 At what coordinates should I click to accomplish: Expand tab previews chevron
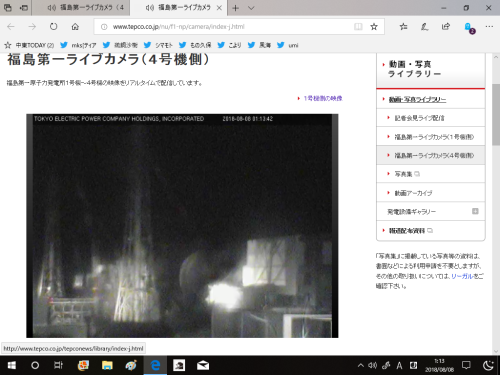(251, 8)
